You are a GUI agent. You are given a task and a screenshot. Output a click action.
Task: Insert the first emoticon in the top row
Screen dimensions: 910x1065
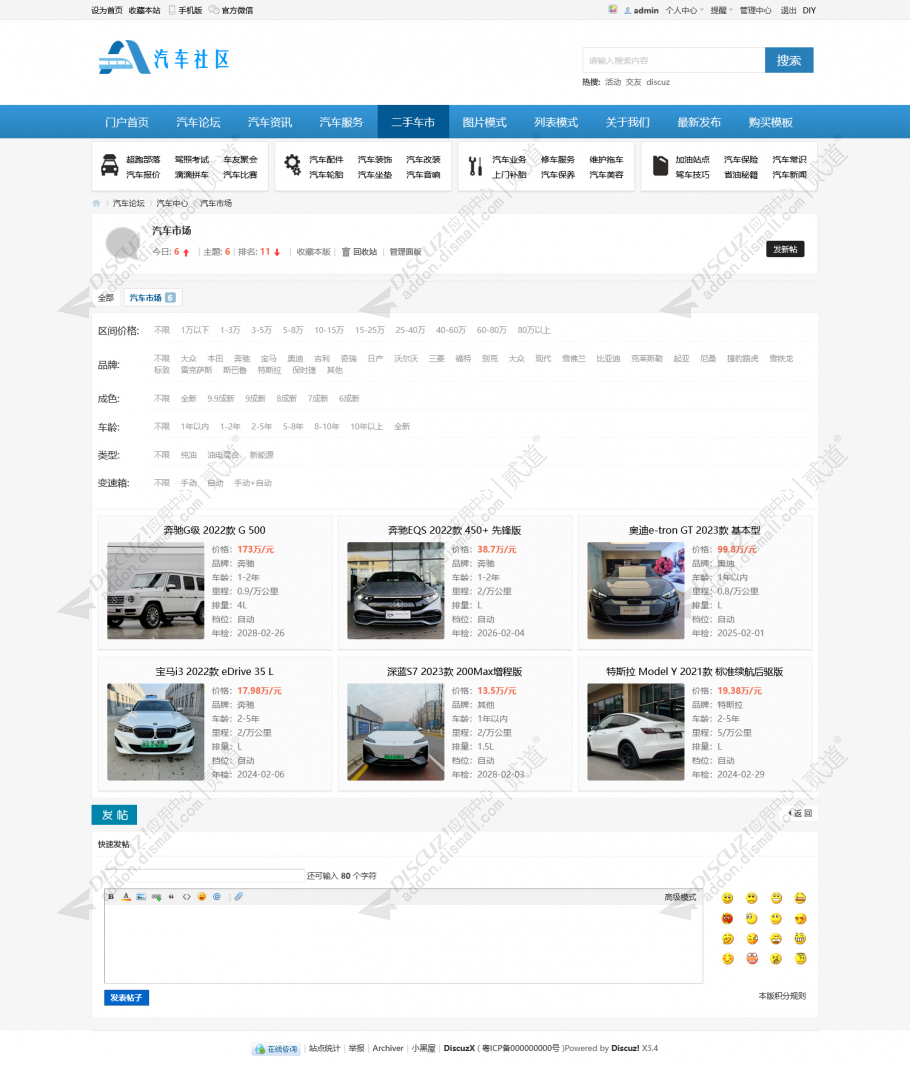tap(728, 898)
